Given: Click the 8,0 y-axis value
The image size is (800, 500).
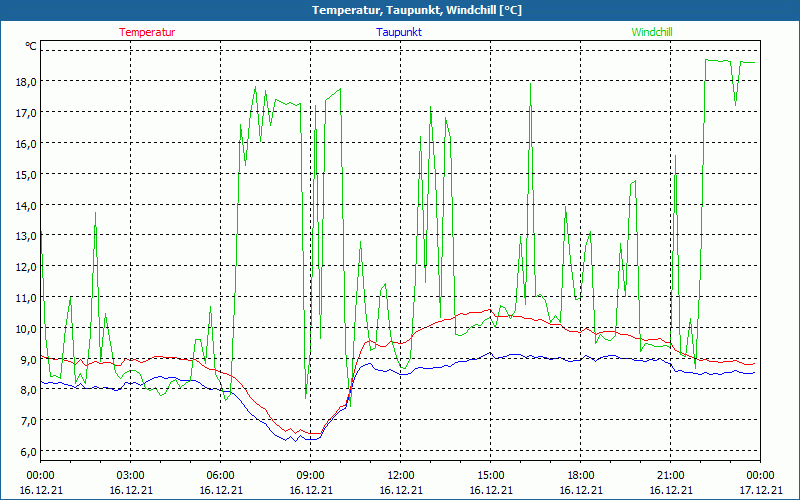Looking at the screenshot, I should pos(29,390).
